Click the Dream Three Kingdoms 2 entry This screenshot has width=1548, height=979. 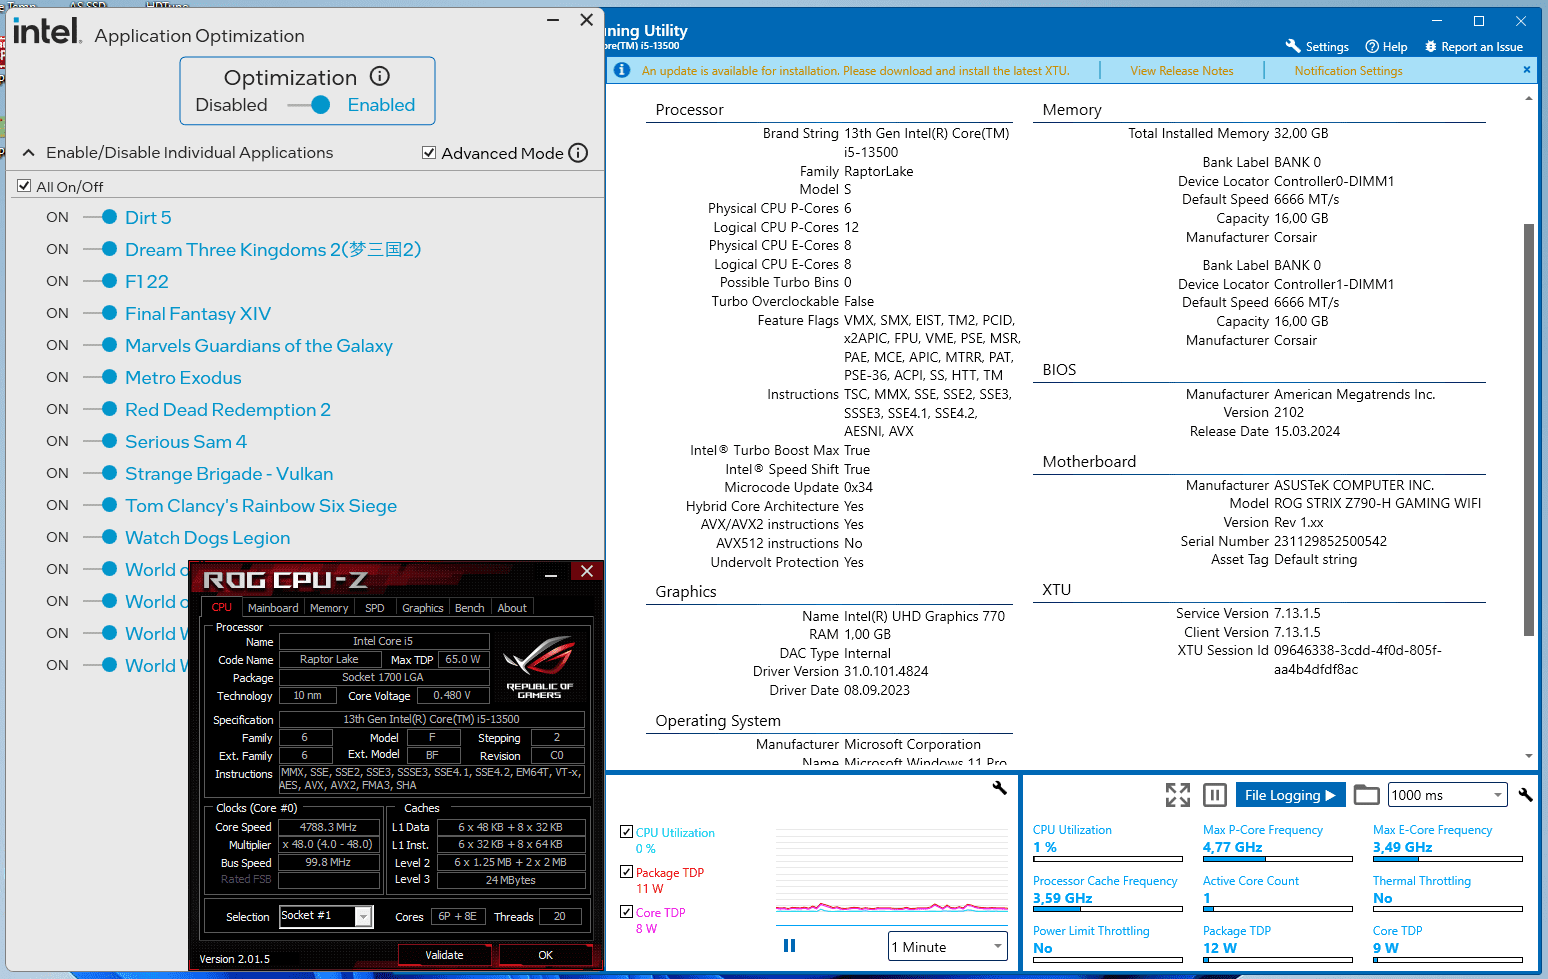pyautogui.click(x=273, y=249)
